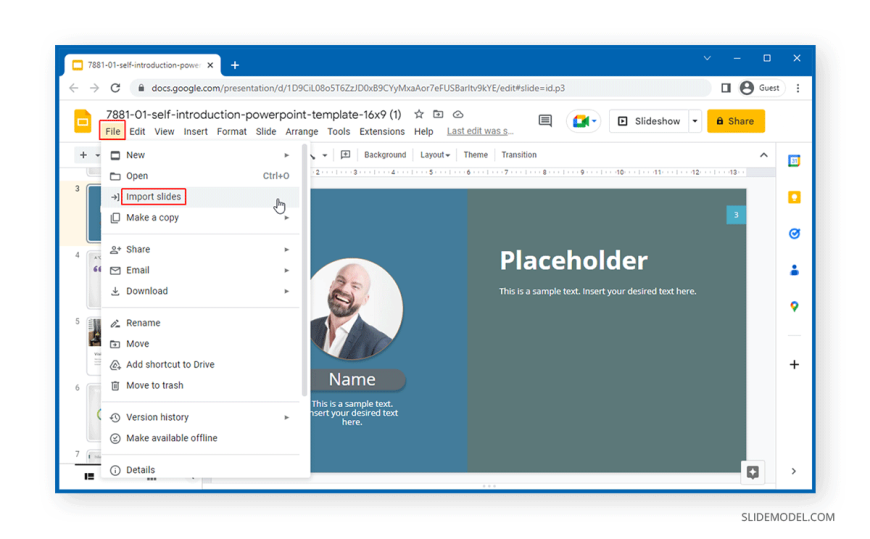Click the Placeholder title text on slide
The height and width of the screenshot is (539, 870).
[573, 261]
